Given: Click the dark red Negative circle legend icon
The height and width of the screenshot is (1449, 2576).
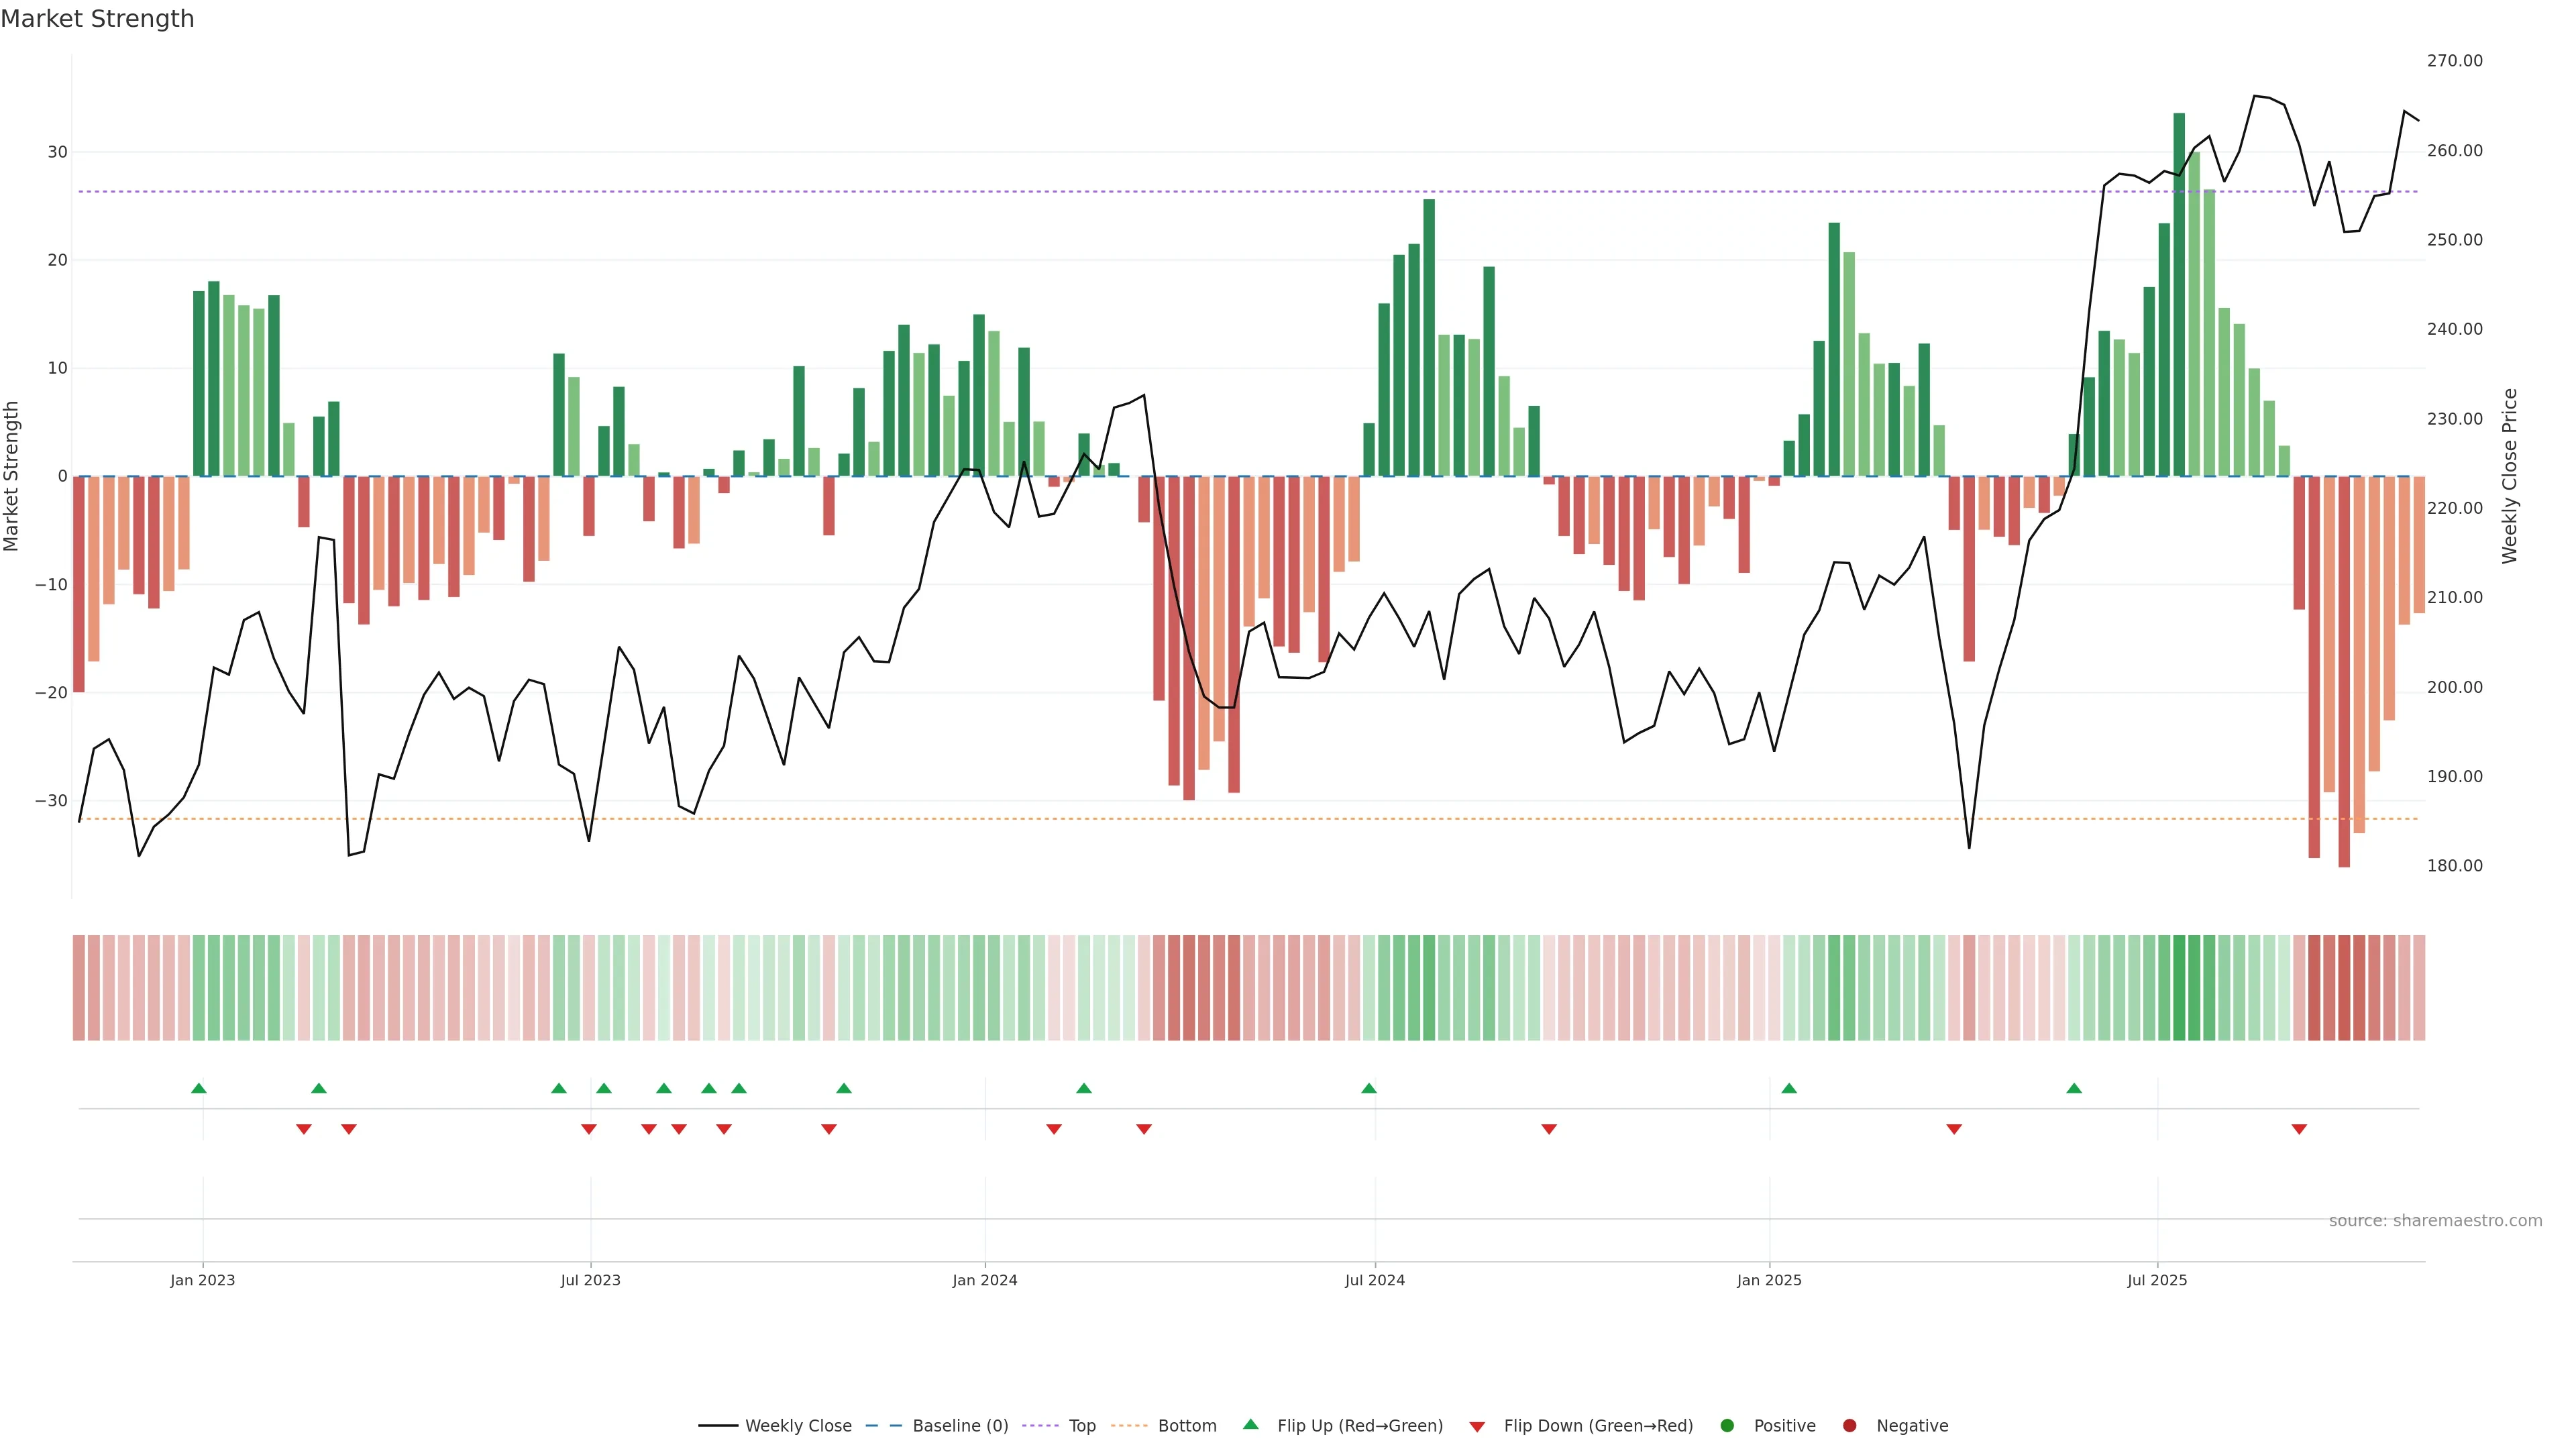Looking at the screenshot, I should click(x=1849, y=1425).
